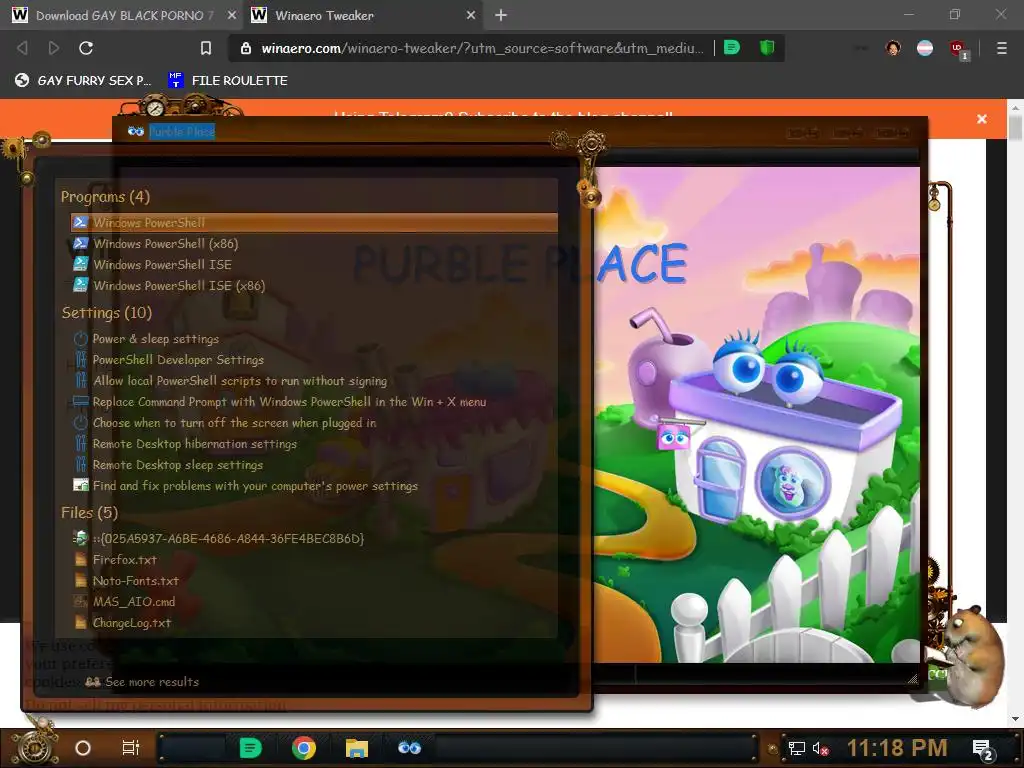The width and height of the screenshot is (1024, 768).
Task: Open the user profile avatar in the toolbar
Action: point(893,48)
